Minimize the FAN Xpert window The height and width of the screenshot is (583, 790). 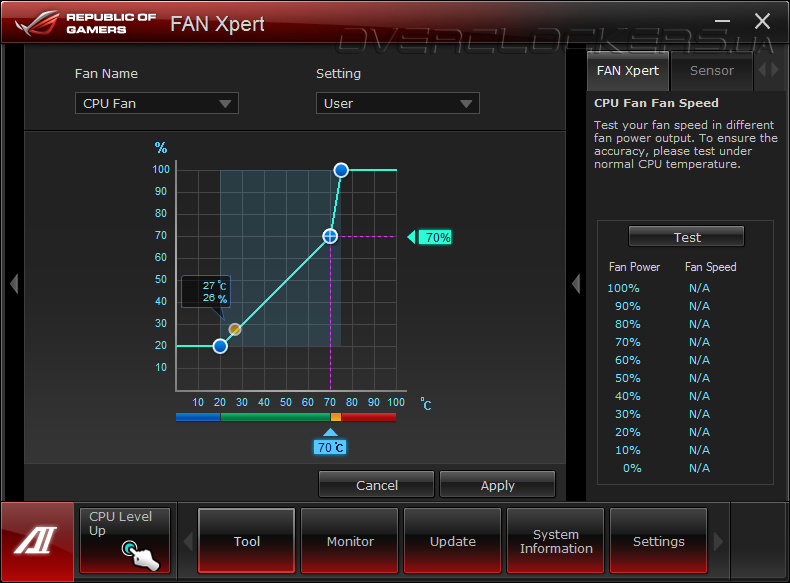coord(722,21)
